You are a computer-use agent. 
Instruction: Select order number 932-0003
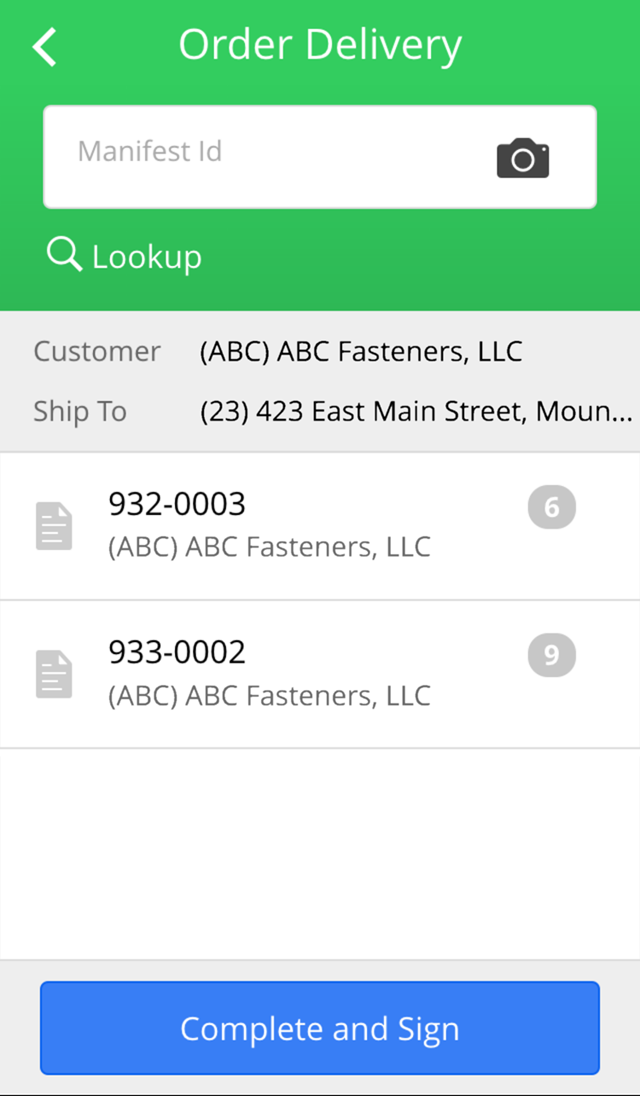coord(177,504)
